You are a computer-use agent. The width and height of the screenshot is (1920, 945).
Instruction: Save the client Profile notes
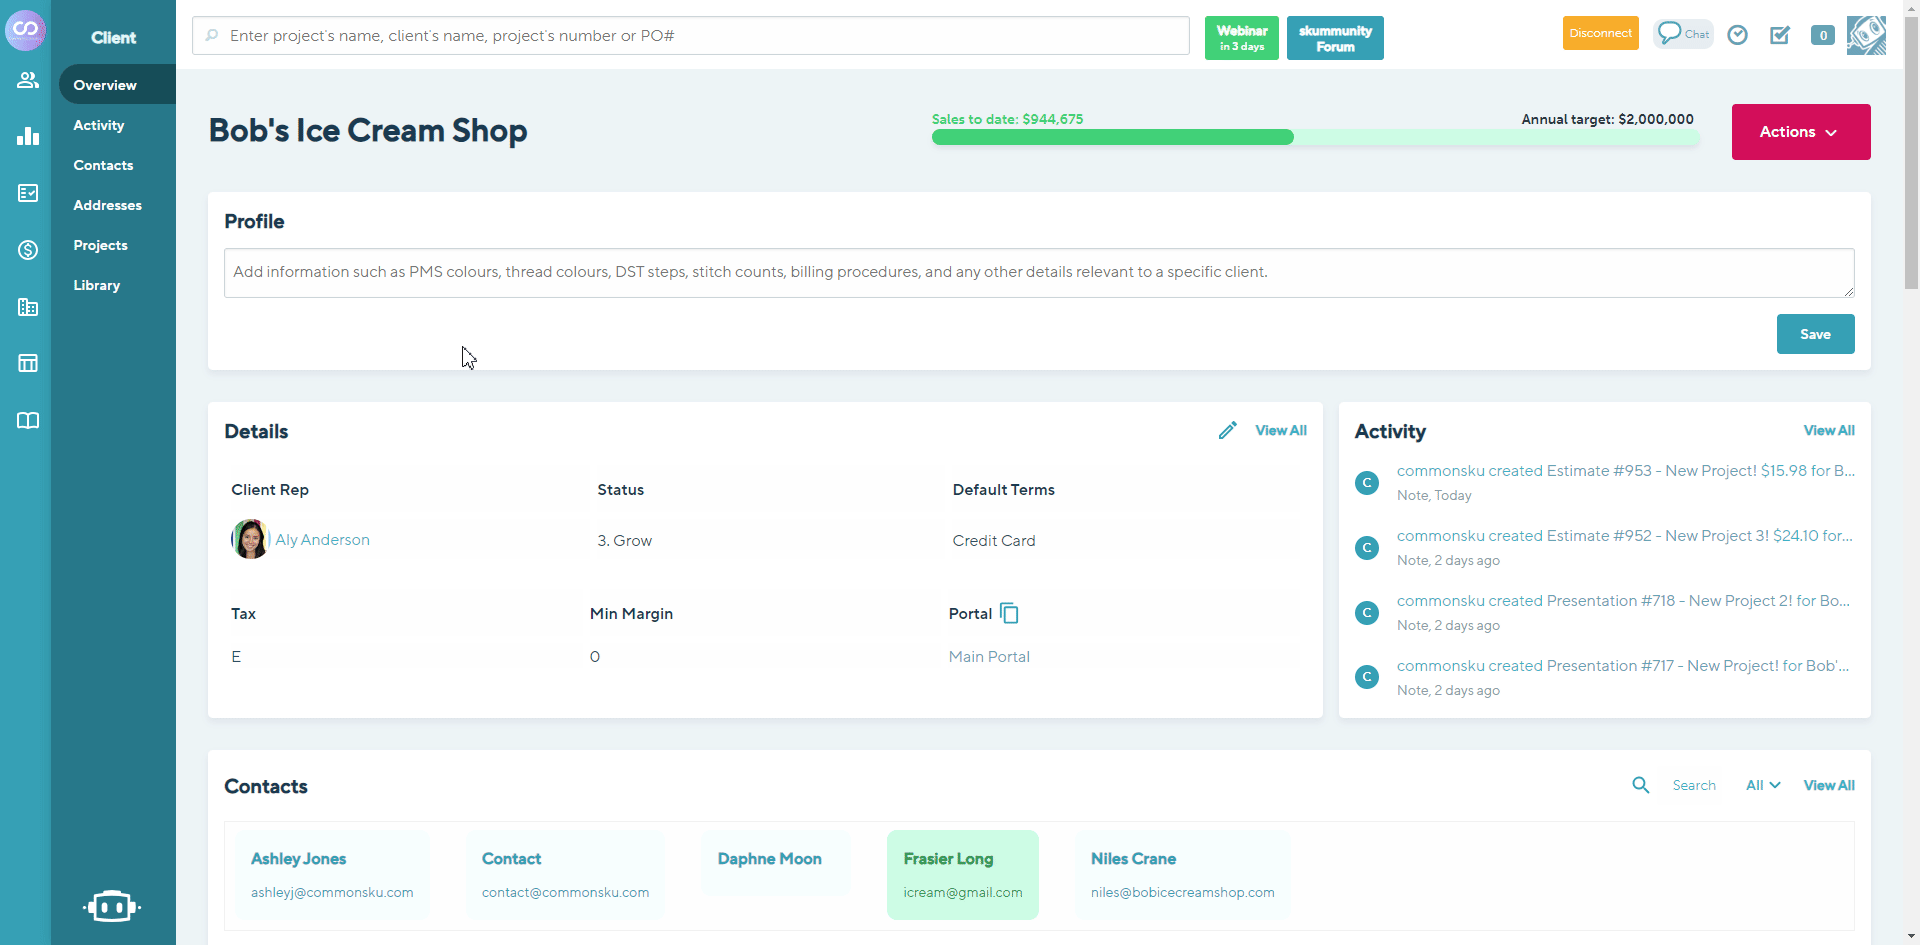[1815, 334]
